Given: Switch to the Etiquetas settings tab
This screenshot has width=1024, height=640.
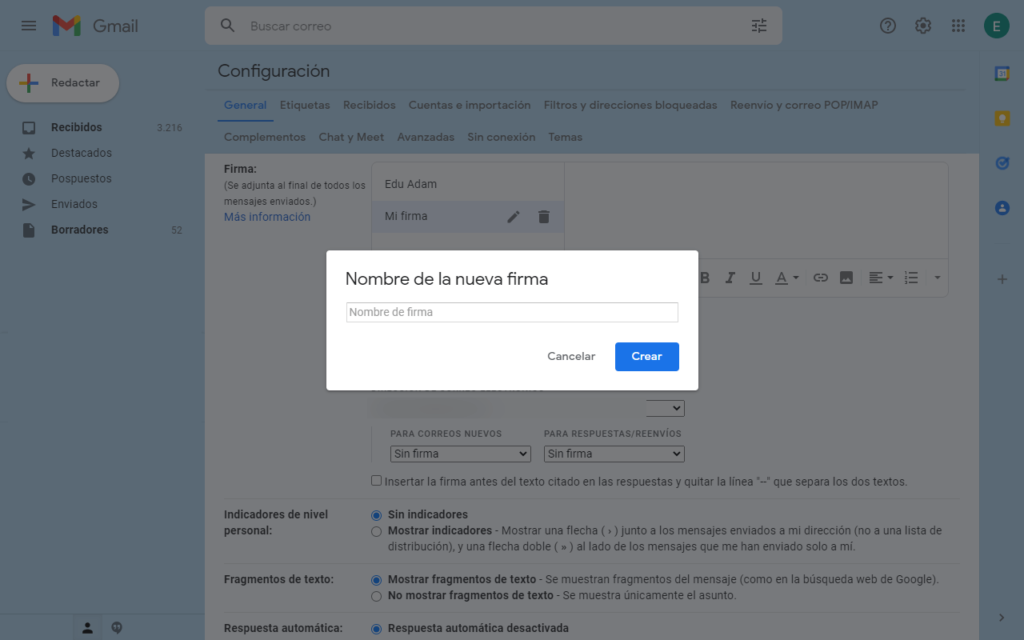Looking at the screenshot, I should pos(304,105).
